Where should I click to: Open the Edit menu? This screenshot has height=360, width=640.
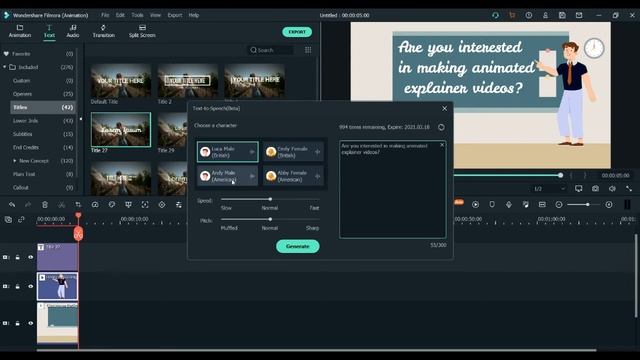click(x=120, y=15)
